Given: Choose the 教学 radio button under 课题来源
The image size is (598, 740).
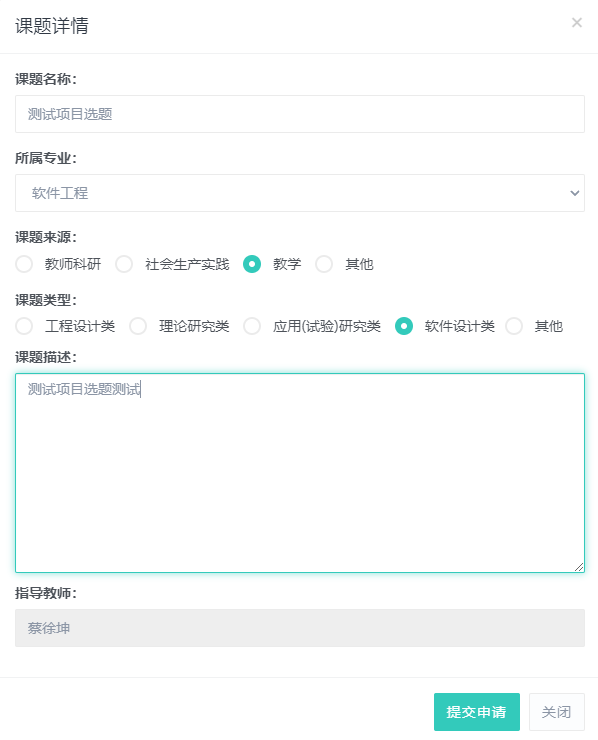Looking at the screenshot, I should (252, 264).
